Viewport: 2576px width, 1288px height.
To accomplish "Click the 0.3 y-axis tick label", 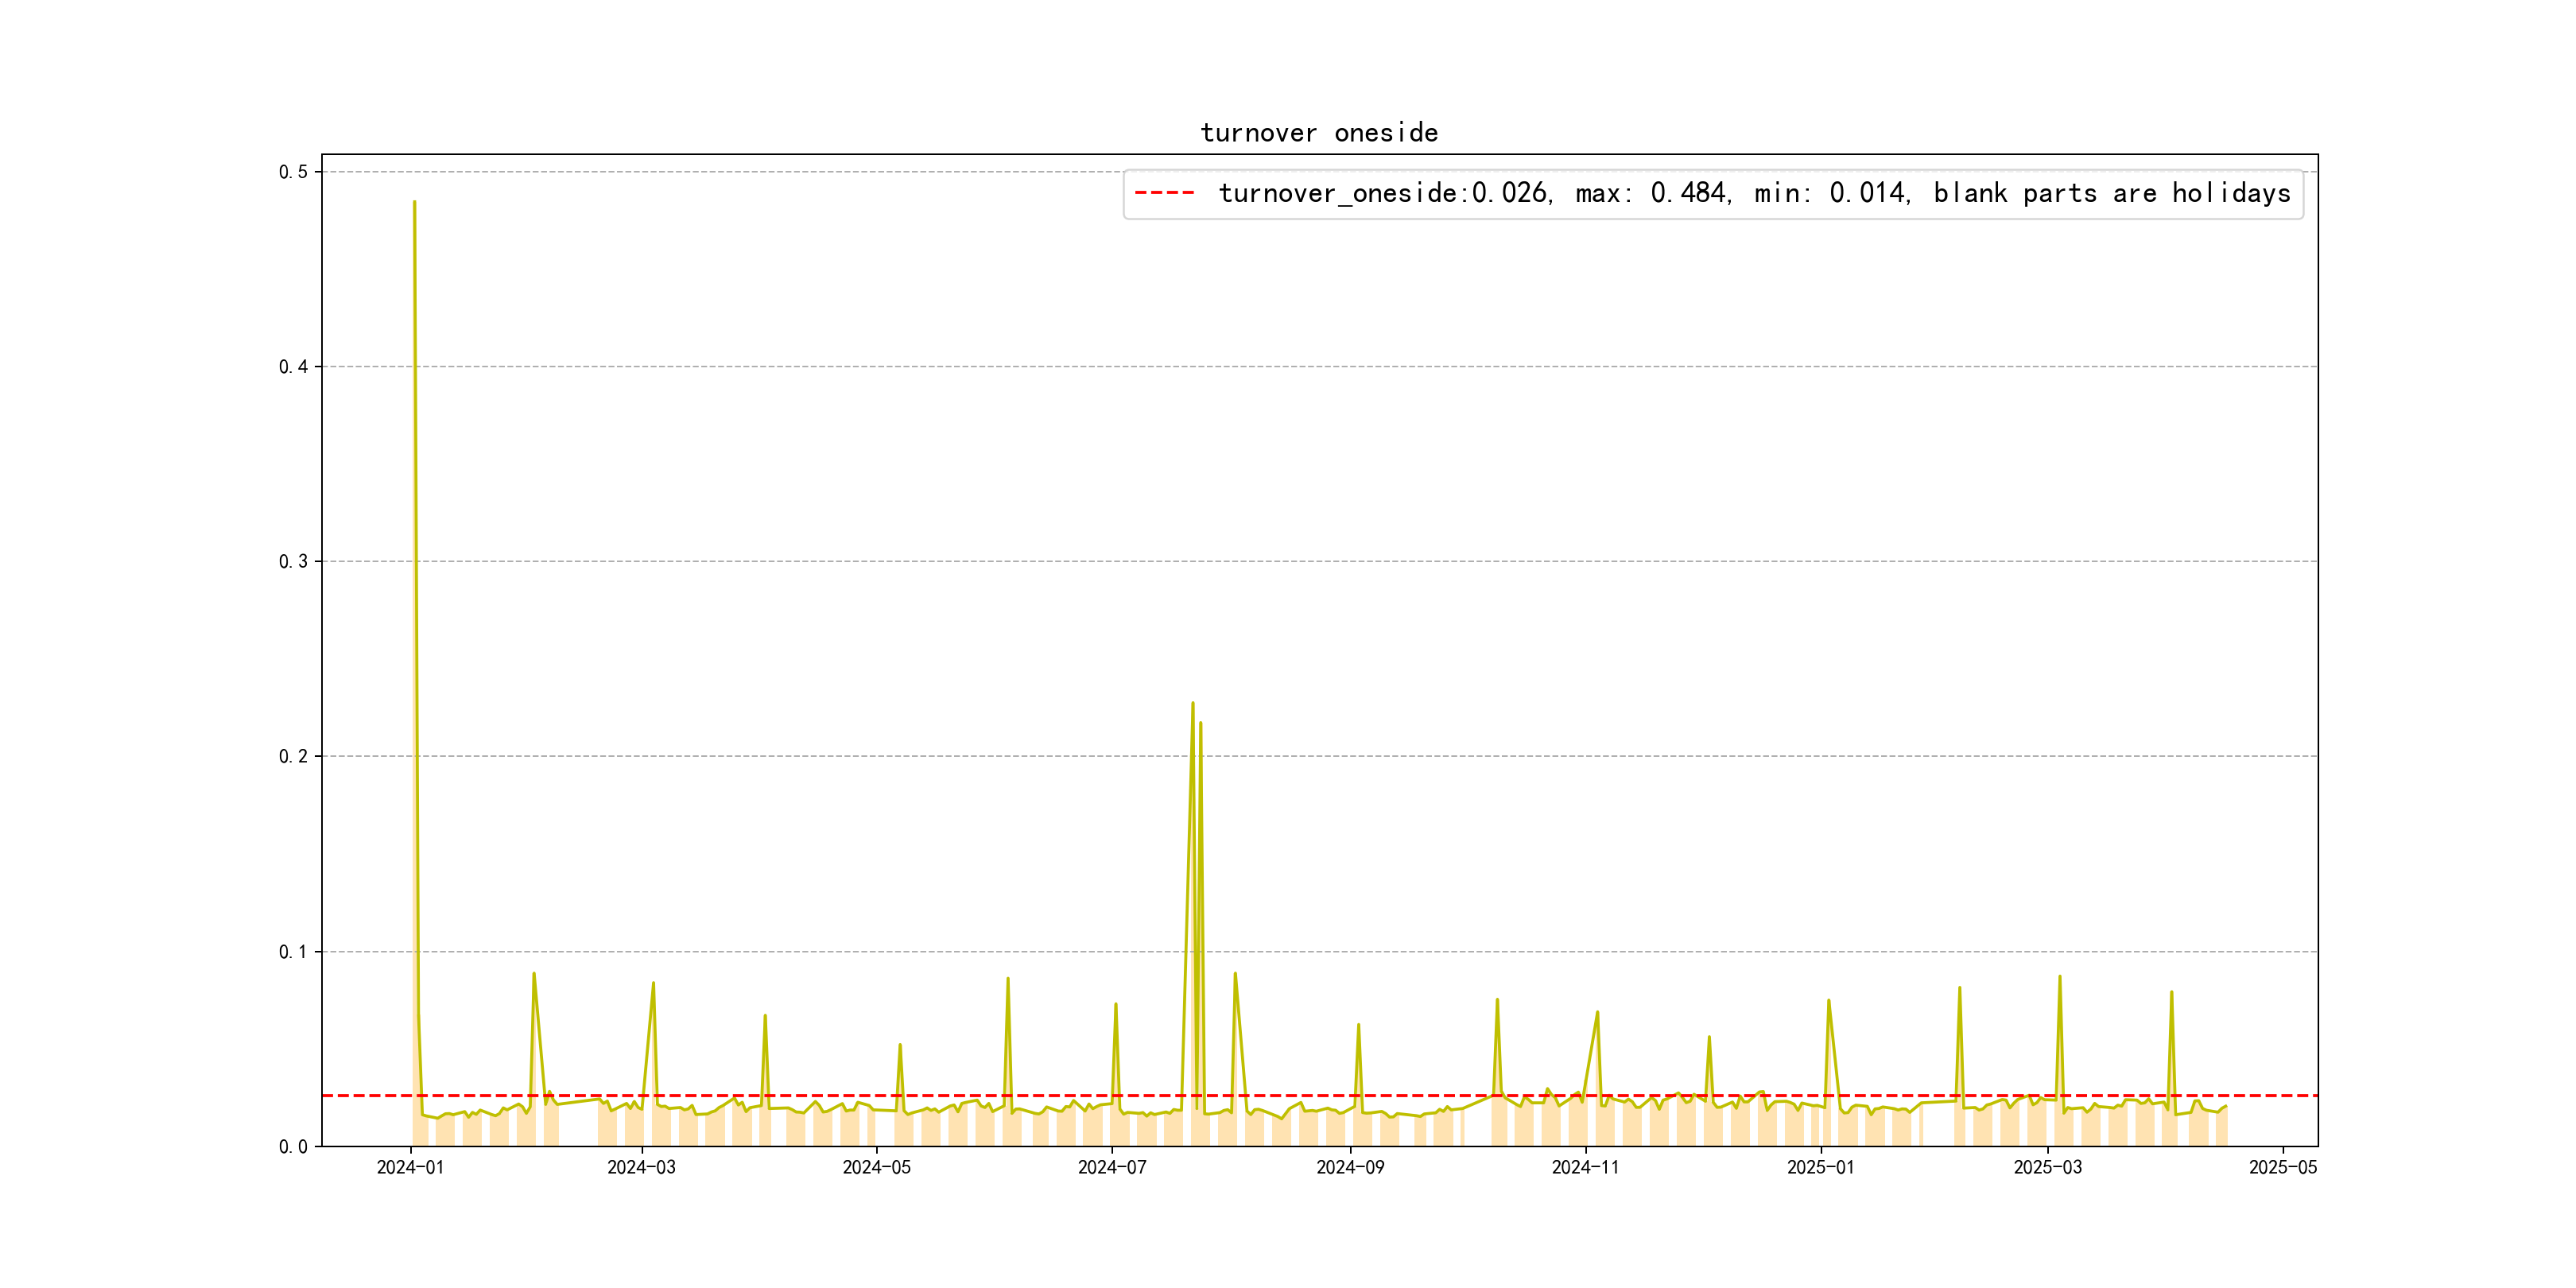I will coord(293,562).
